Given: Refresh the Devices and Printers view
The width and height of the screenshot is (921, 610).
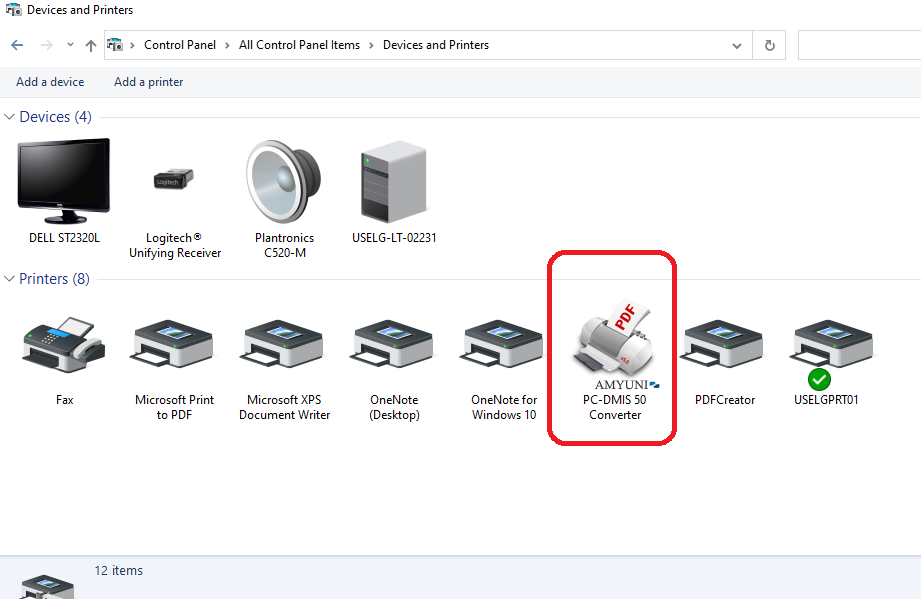Looking at the screenshot, I should click(768, 45).
